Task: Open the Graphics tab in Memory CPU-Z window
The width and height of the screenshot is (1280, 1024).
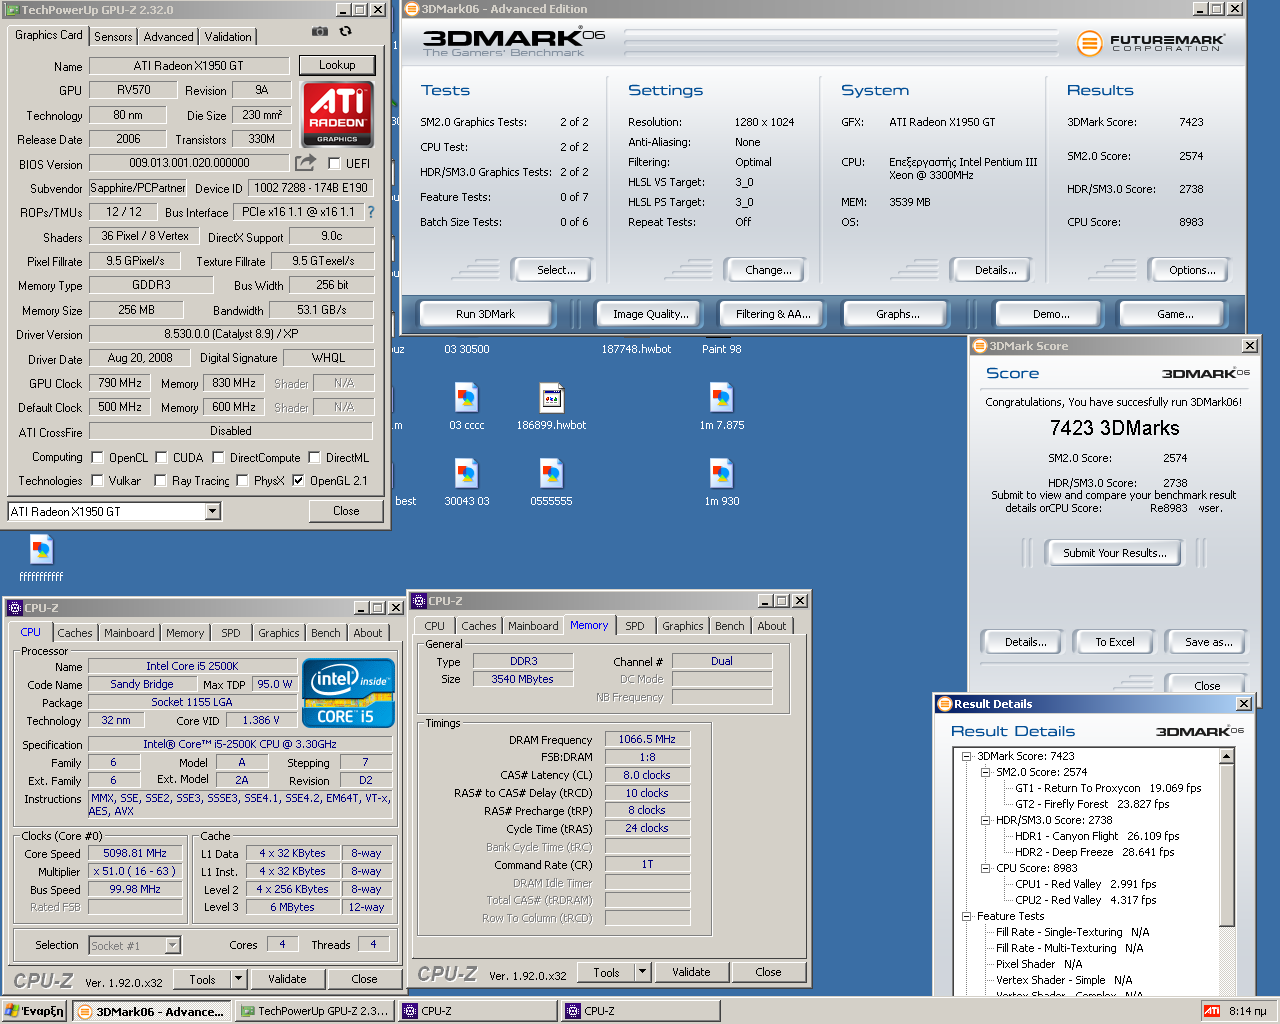Action: pyautogui.click(x=683, y=626)
